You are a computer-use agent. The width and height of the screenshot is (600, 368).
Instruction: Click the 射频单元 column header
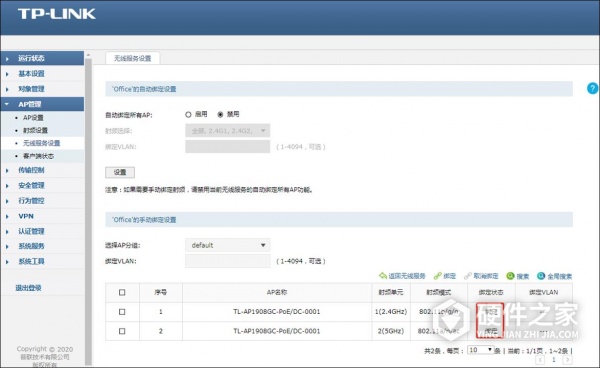tap(391, 293)
